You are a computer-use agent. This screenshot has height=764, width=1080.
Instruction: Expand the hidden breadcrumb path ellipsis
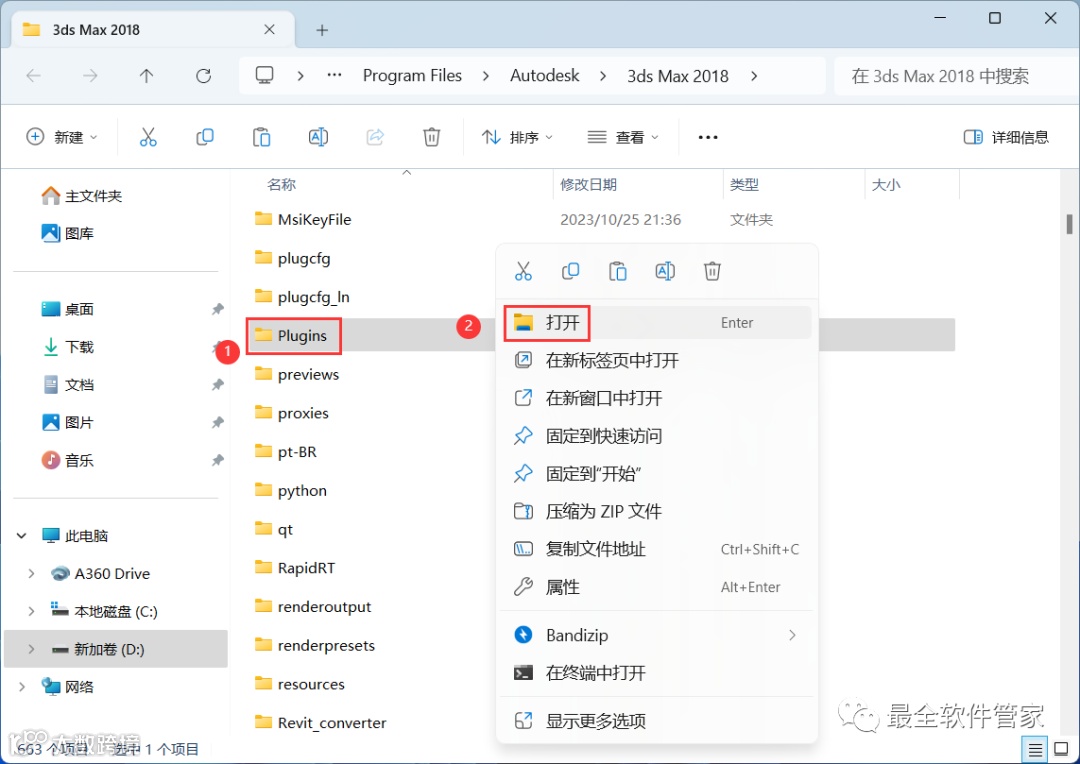pyautogui.click(x=335, y=75)
